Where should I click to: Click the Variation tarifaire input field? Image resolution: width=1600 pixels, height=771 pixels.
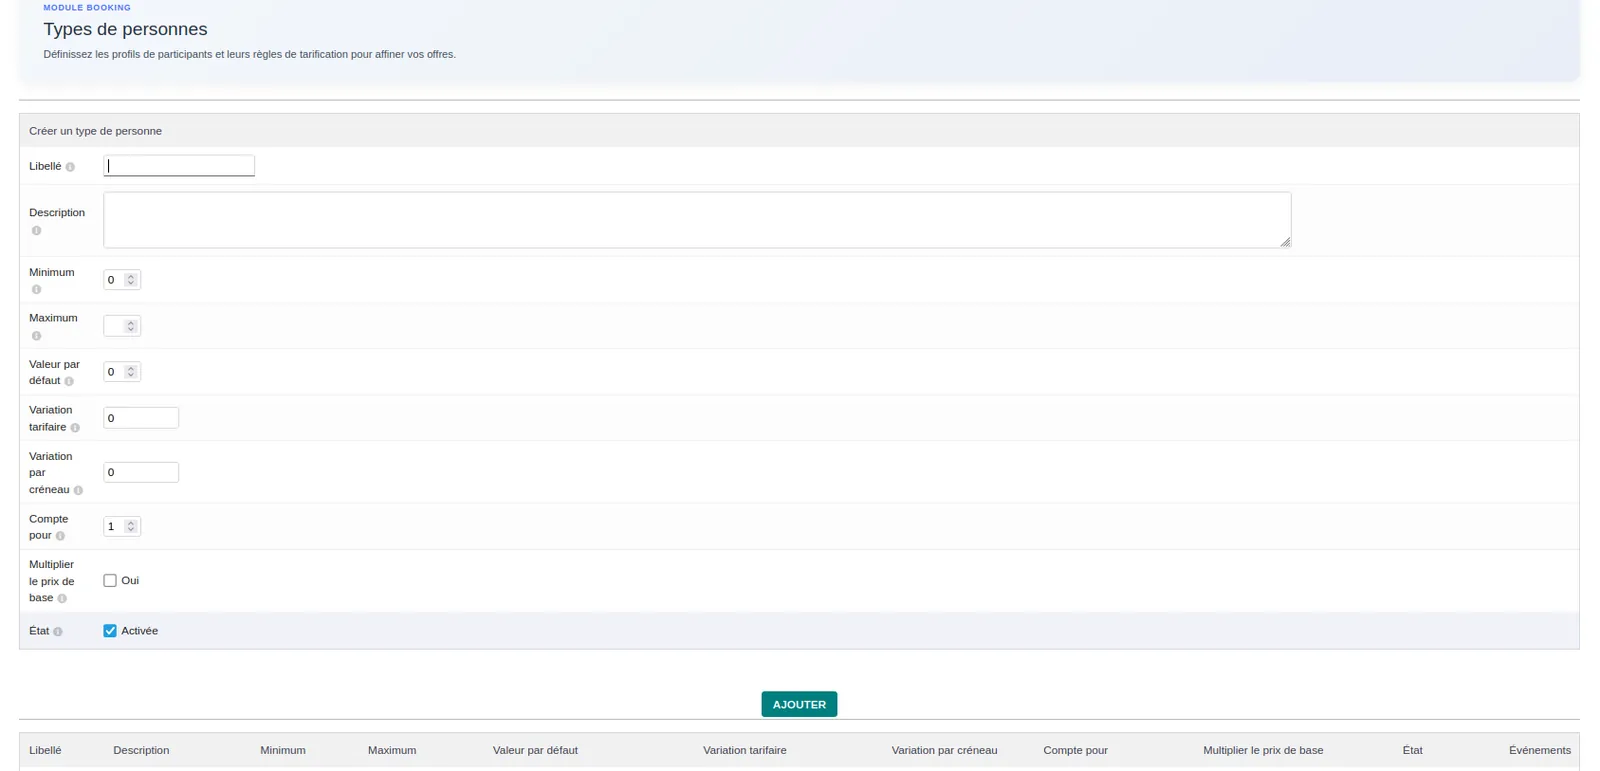141,418
